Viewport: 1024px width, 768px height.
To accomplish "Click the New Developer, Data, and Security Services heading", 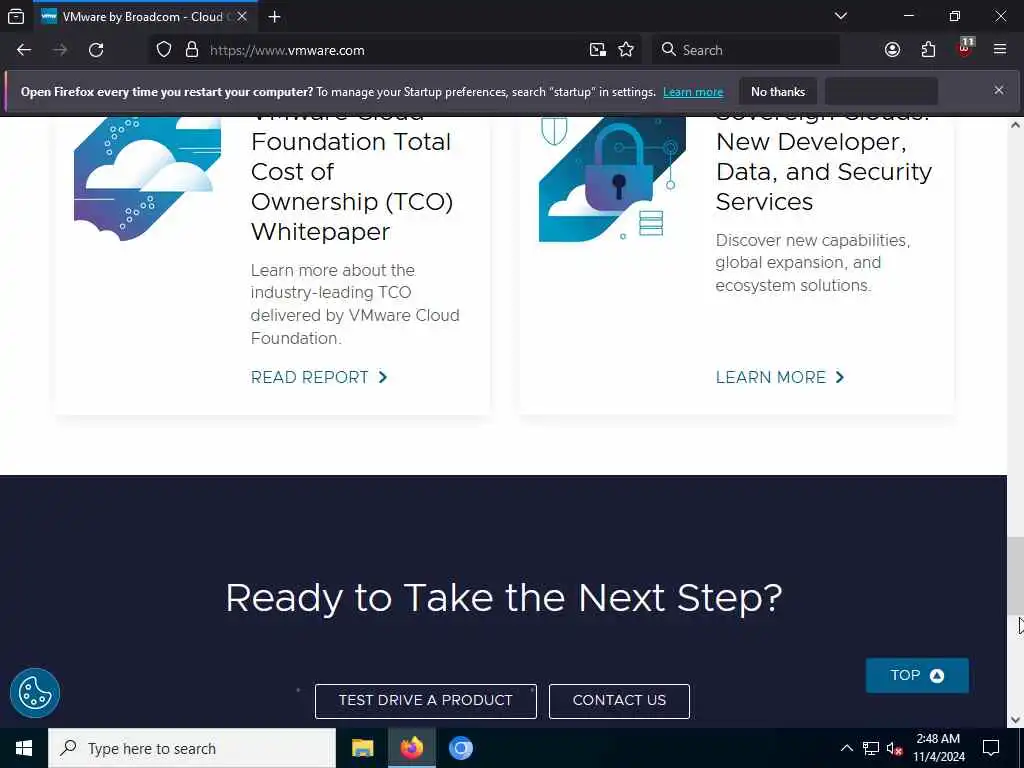I will point(824,166).
